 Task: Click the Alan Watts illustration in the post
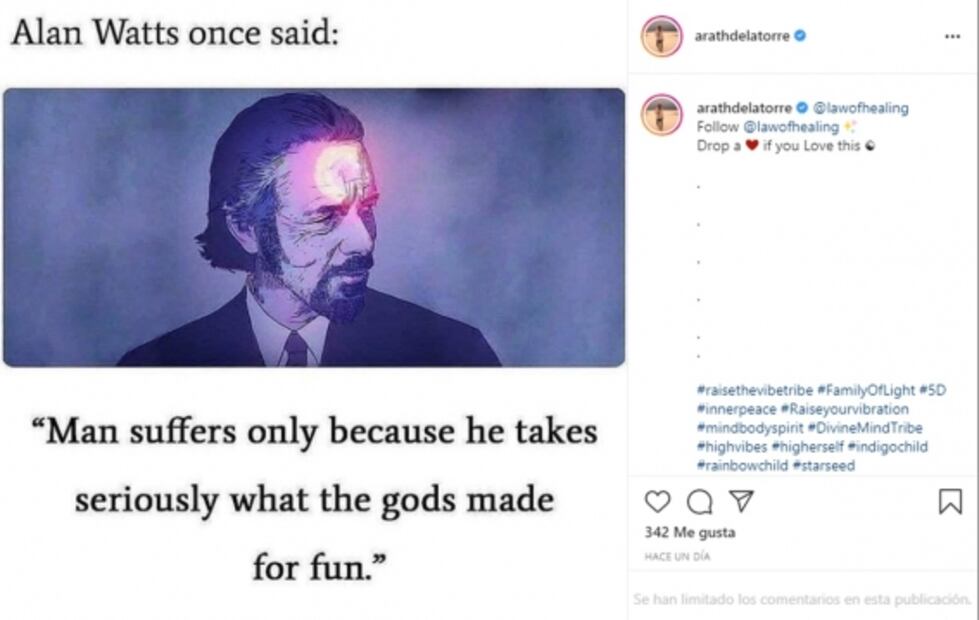pos(313,227)
